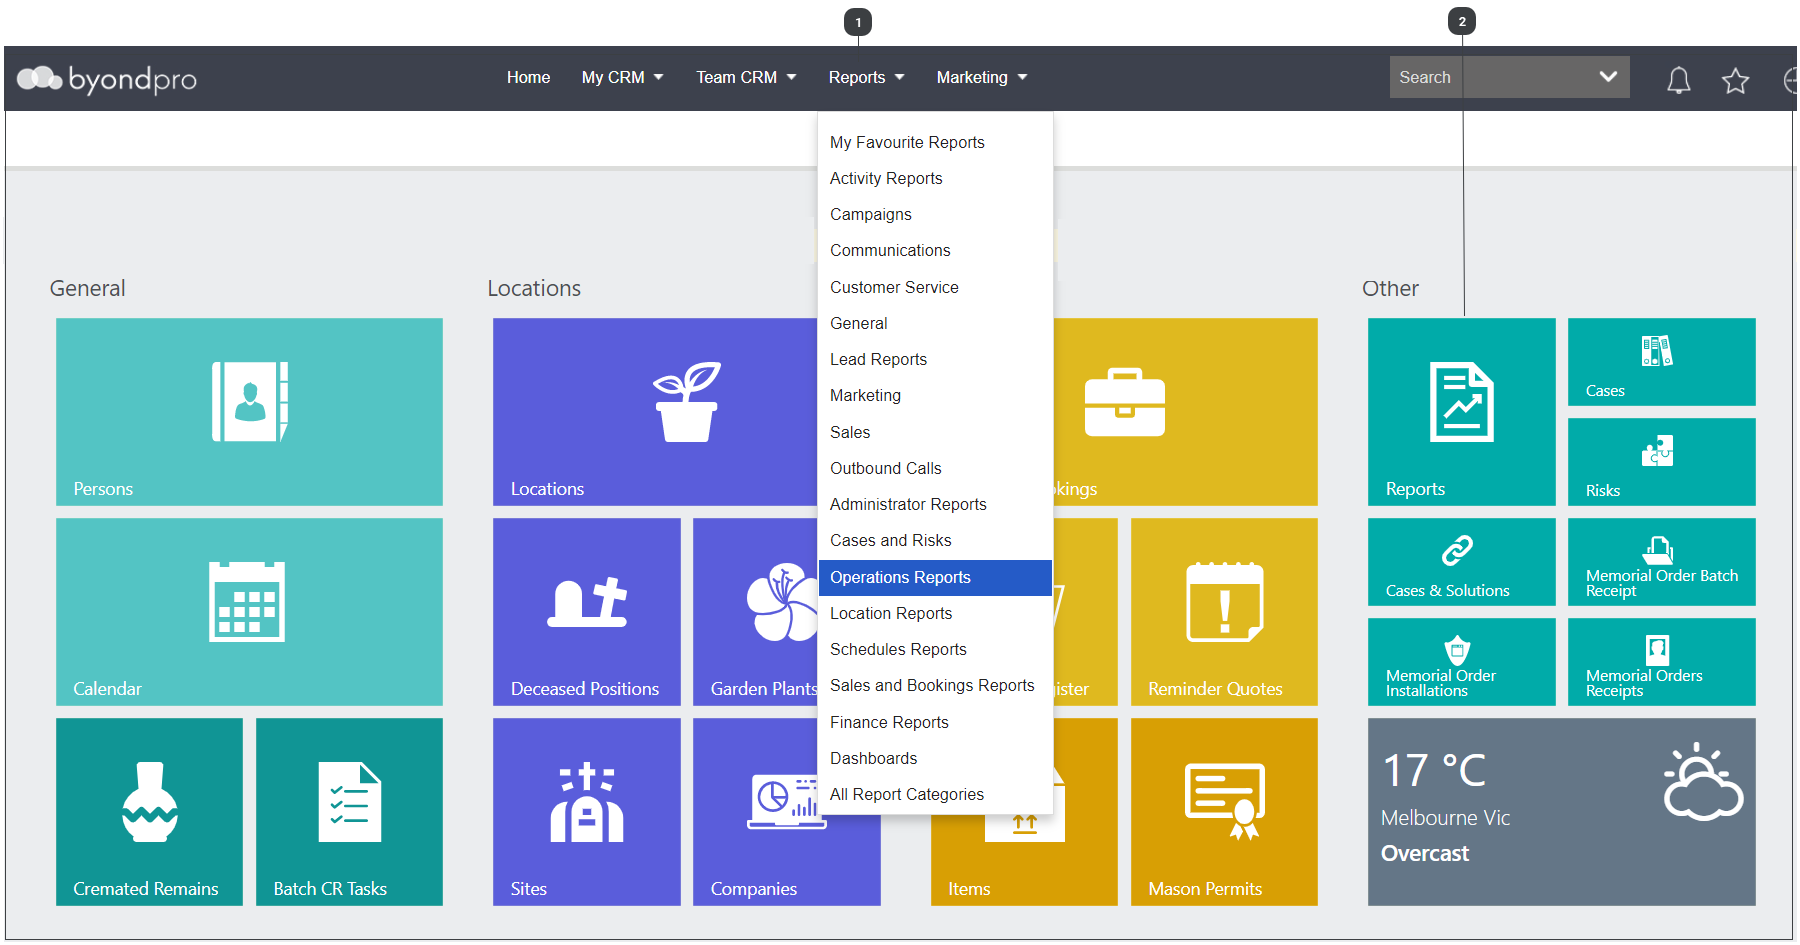The height and width of the screenshot is (945, 1800).
Task: Expand the Team CRM dropdown menu
Action: (746, 77)
